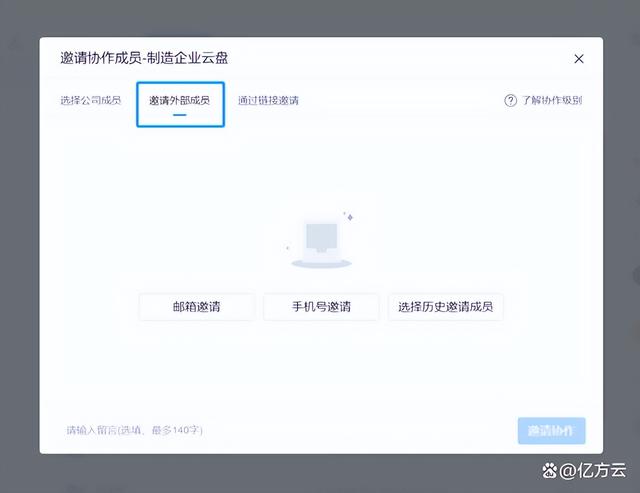Open the 通过链接邀请 tab

click(x=268, y=100)
